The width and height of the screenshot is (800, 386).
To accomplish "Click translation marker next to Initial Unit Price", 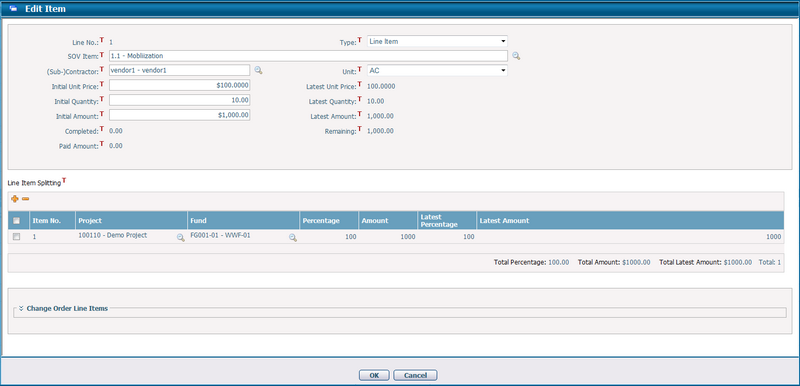I will pyautogui.click(x=102, y=83).
